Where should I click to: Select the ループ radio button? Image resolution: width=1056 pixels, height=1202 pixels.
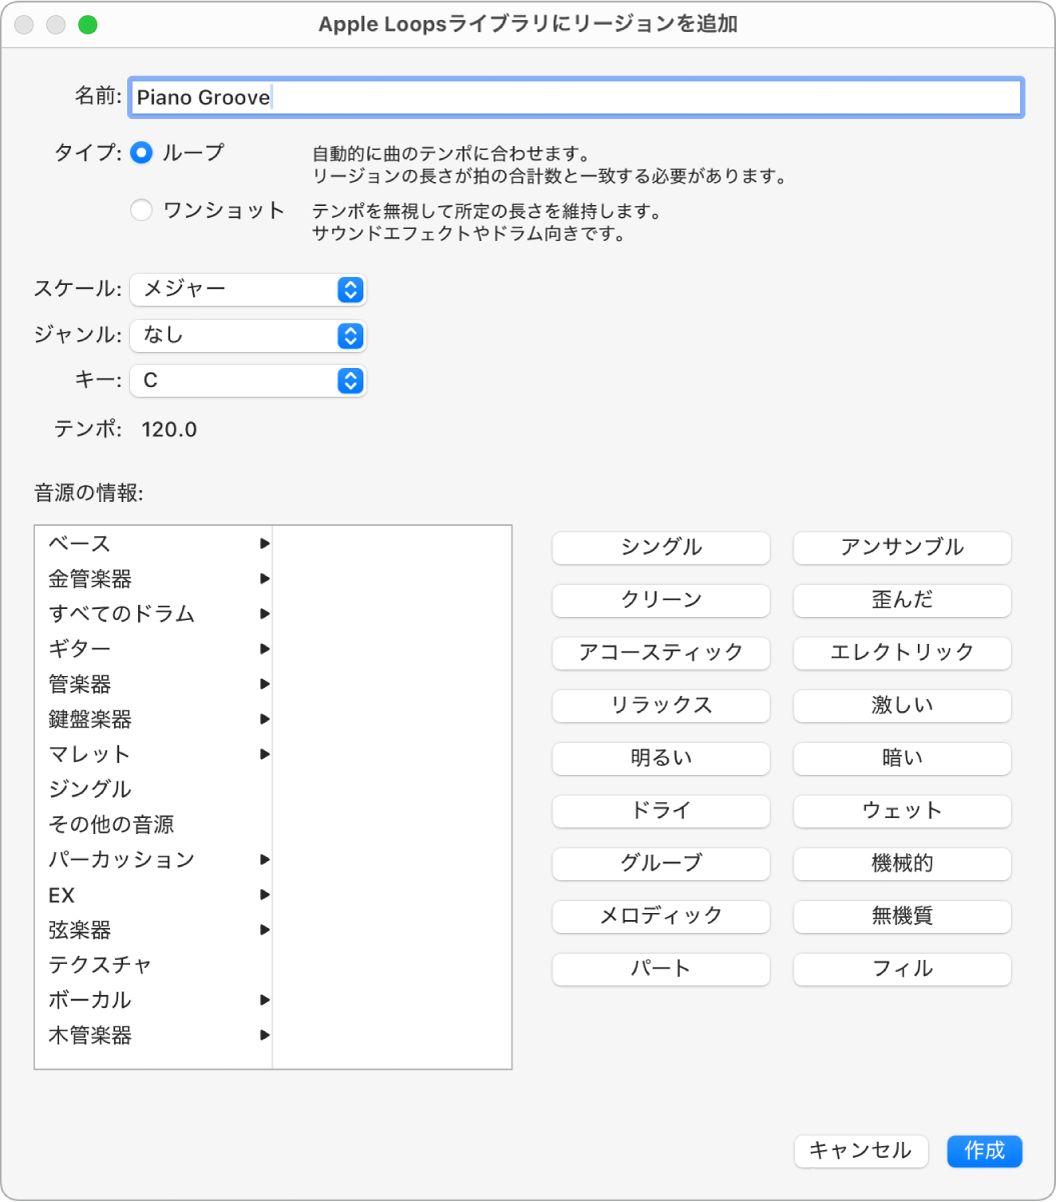(x=141, y=153)
